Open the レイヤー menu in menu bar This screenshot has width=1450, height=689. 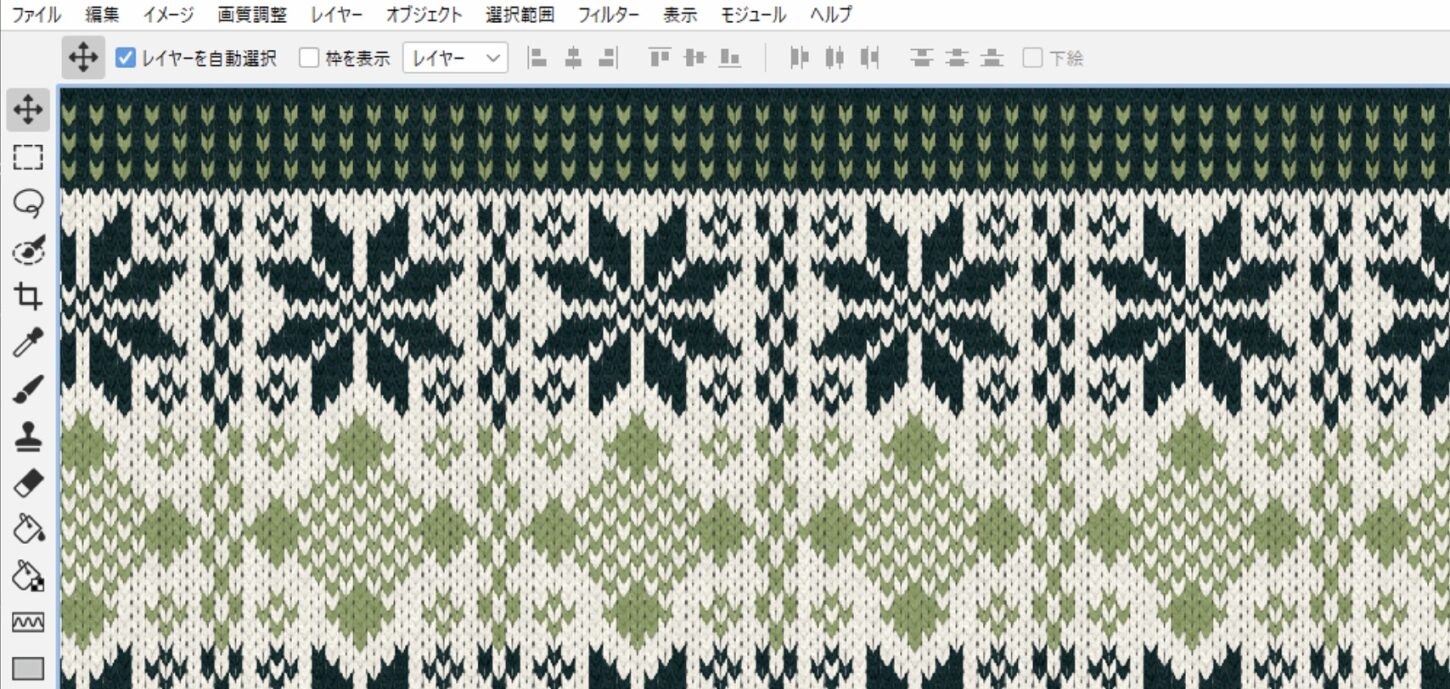pyautogui.click(x=337, y=15)
